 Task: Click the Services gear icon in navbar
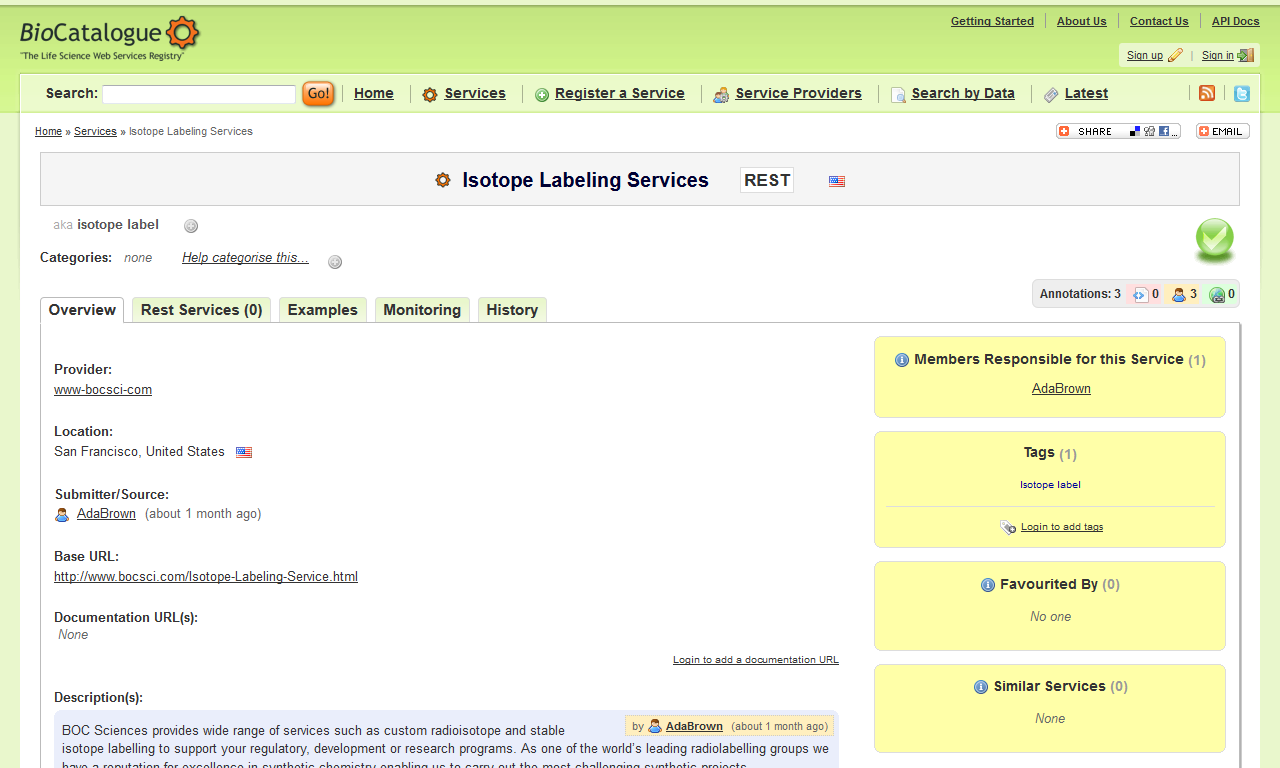coord(430,94)
